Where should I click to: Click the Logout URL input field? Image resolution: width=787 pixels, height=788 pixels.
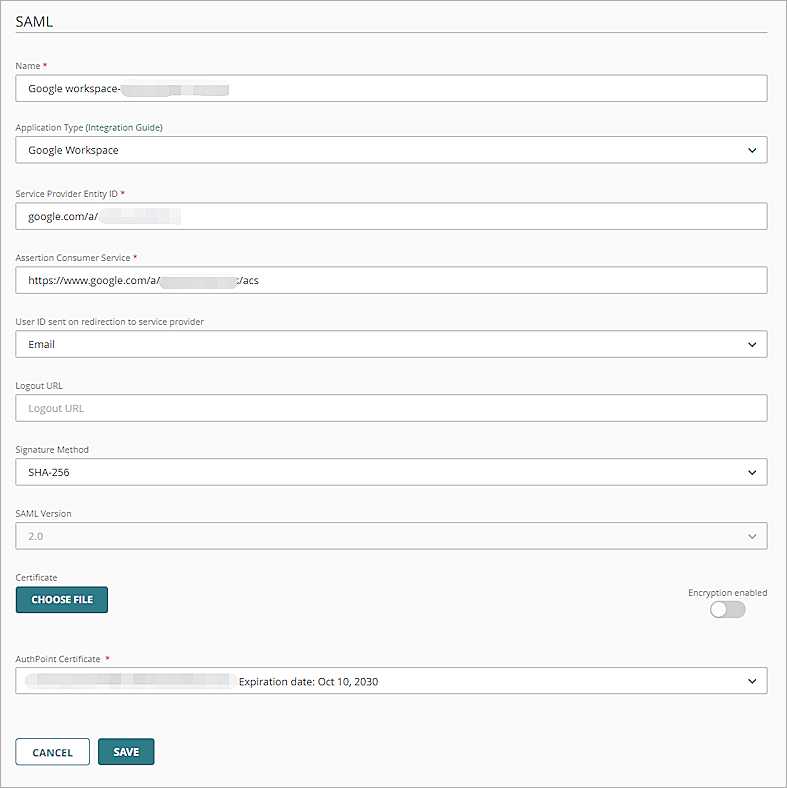click(x=391, y=408)
